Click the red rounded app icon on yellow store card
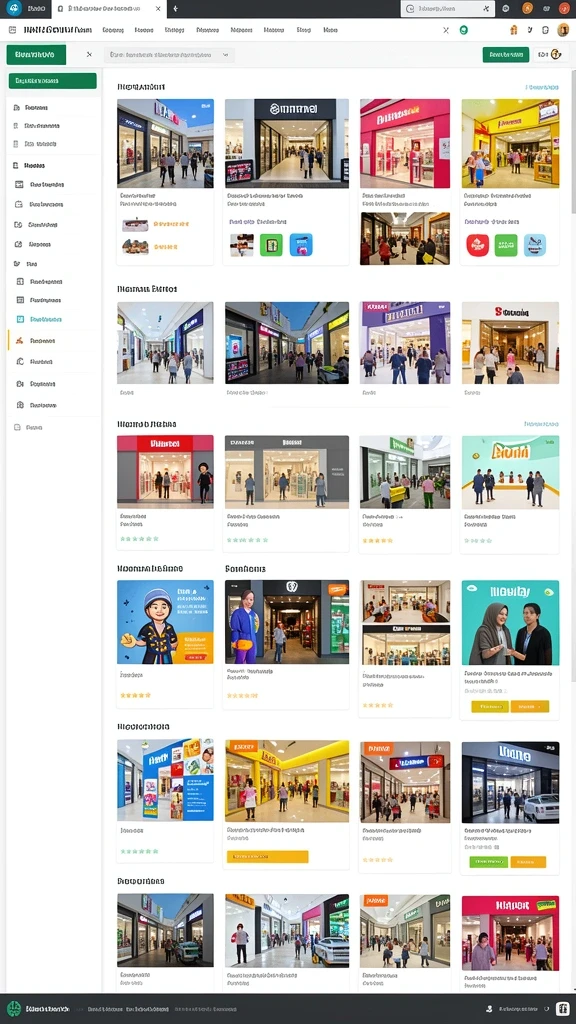Screen dimensions: 576x1024 tap(477, 245)
